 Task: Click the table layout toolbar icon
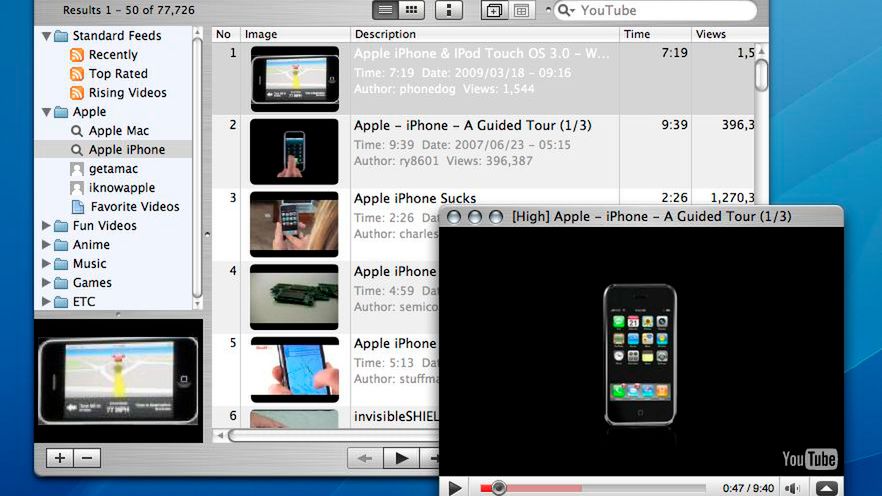(521, 10)
